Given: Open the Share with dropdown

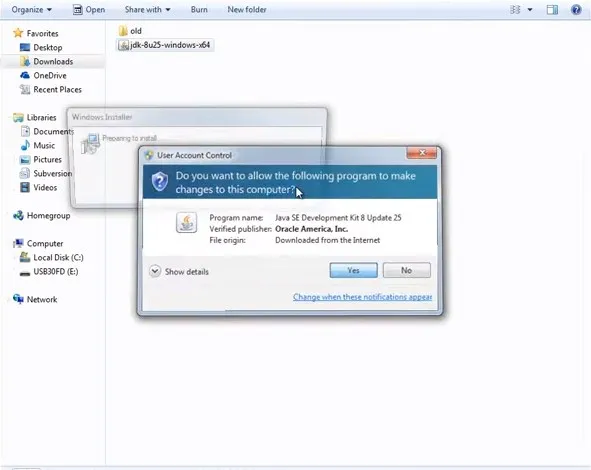Looking at the screenshot, I should (147, 10).
